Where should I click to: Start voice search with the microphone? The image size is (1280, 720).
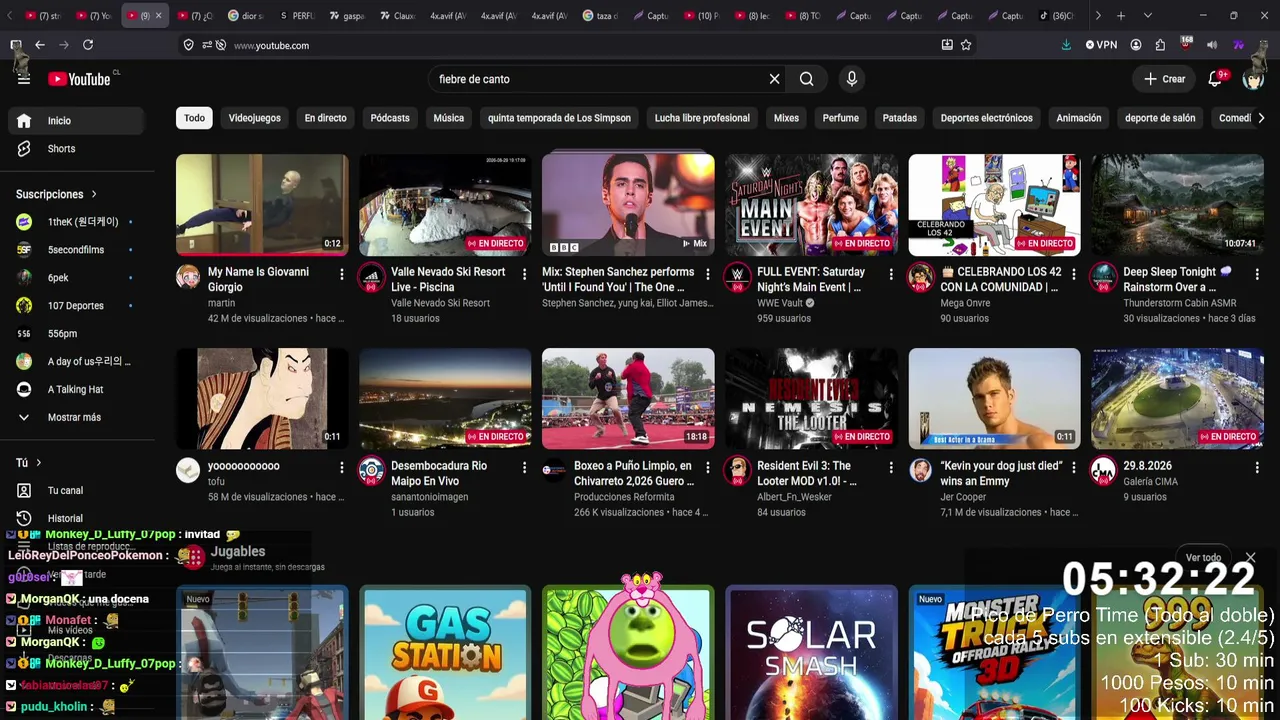click(x=851, y=79)
